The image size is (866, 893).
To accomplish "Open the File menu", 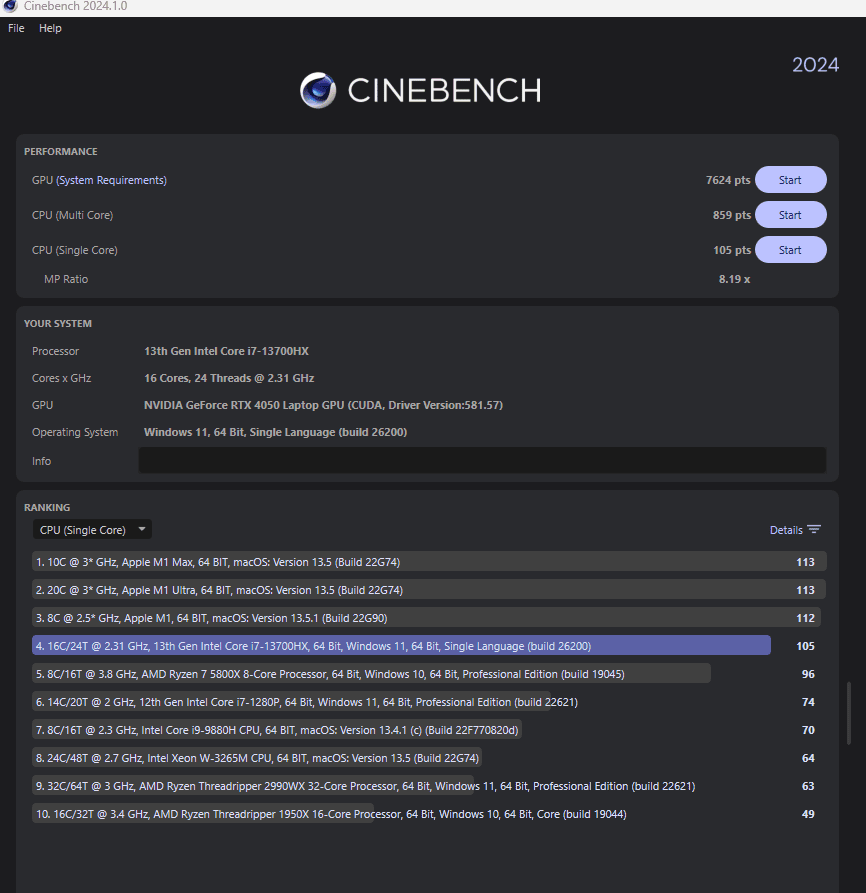I will tap(16, 28).
